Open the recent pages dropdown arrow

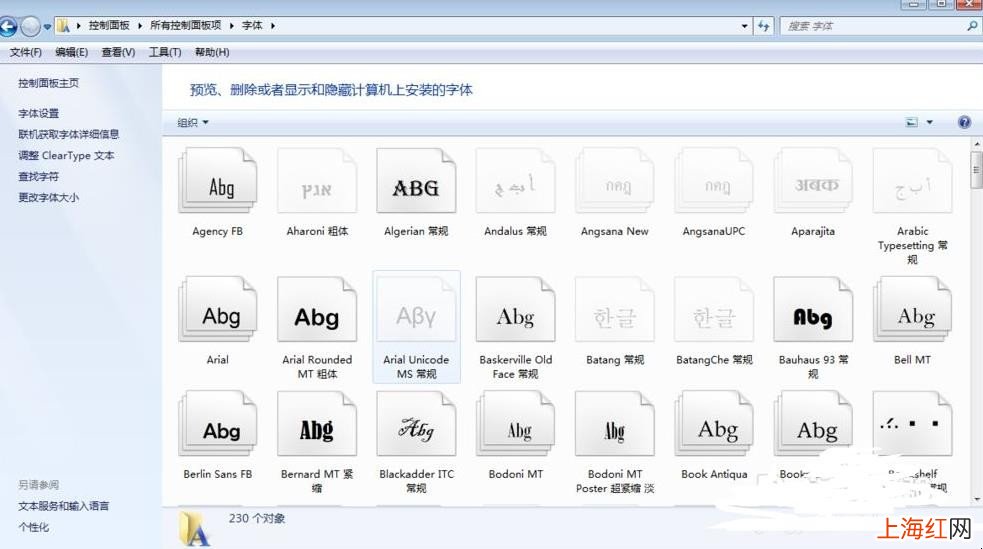tap(47, 26)
